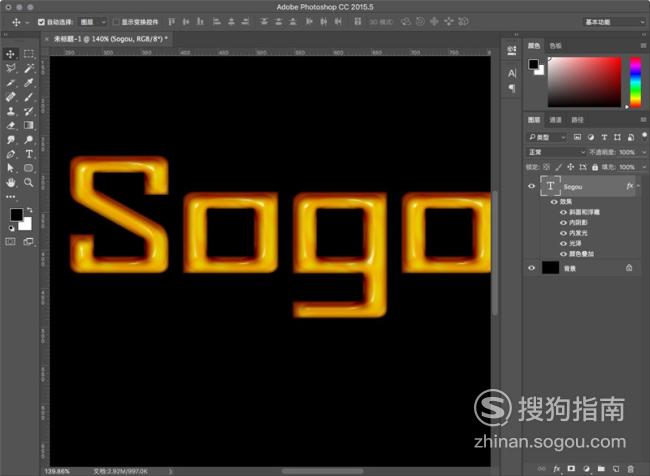
Task: Open the layer filter type dropdown
Action: pos(547,137)
